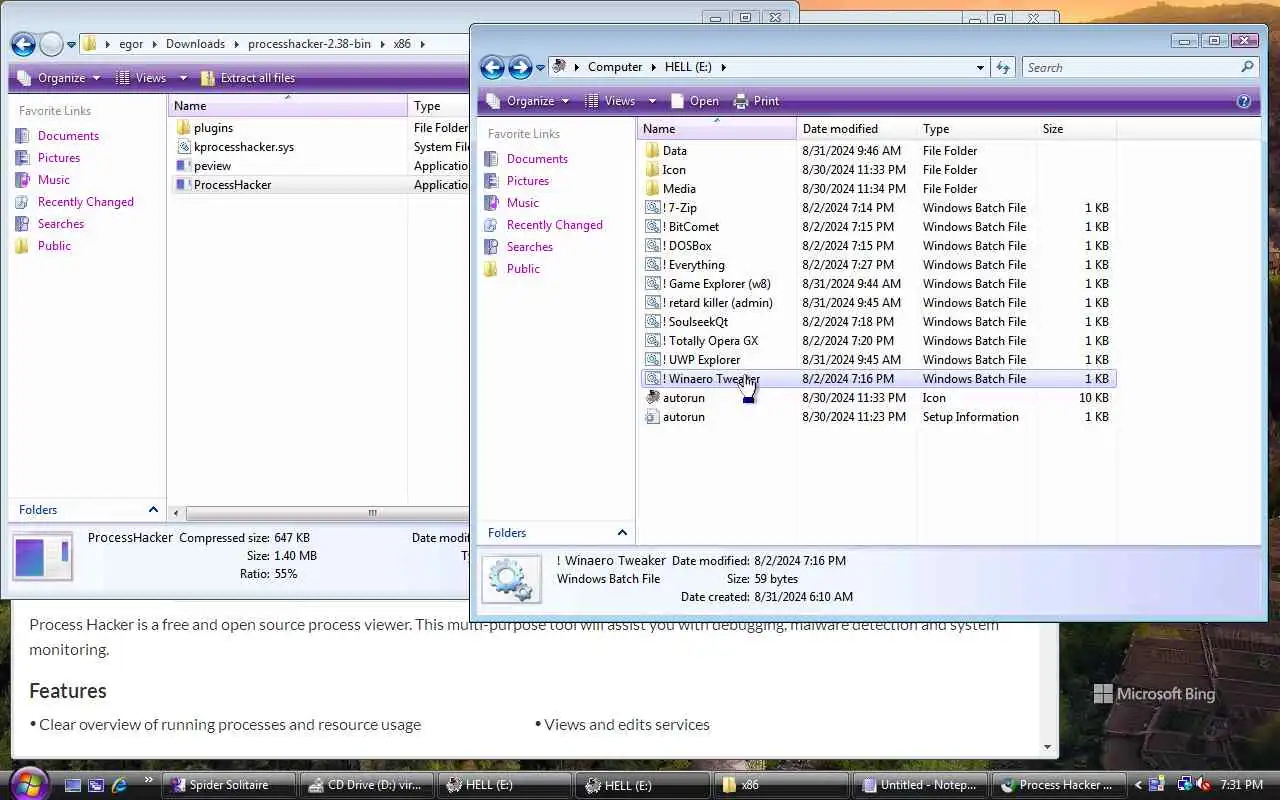Screen dimensions: 1280x800
Task: Select the Media folder
Action: pyautogui.click(x=679, y=189)
